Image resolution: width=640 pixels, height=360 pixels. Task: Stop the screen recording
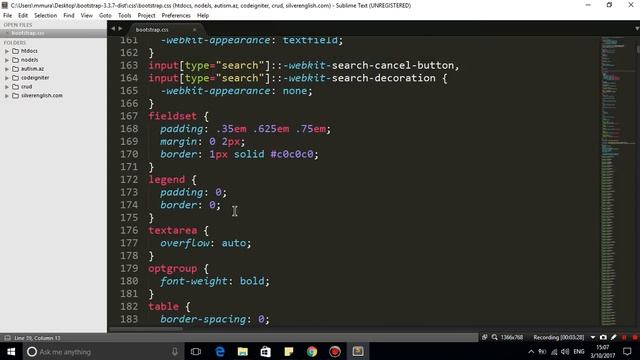point(635,338)
